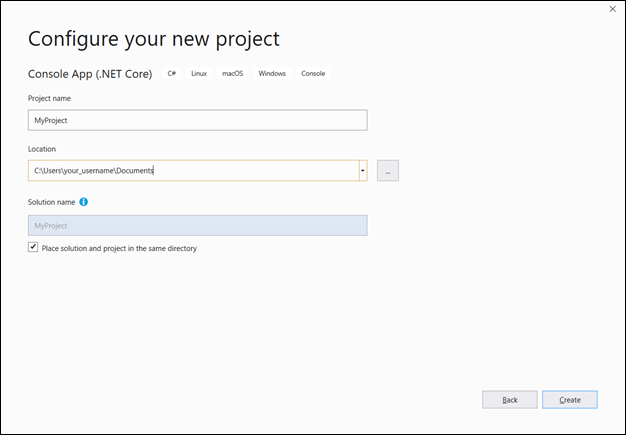Click the Project name text box
Screen dimensions: 626x435
197,120
